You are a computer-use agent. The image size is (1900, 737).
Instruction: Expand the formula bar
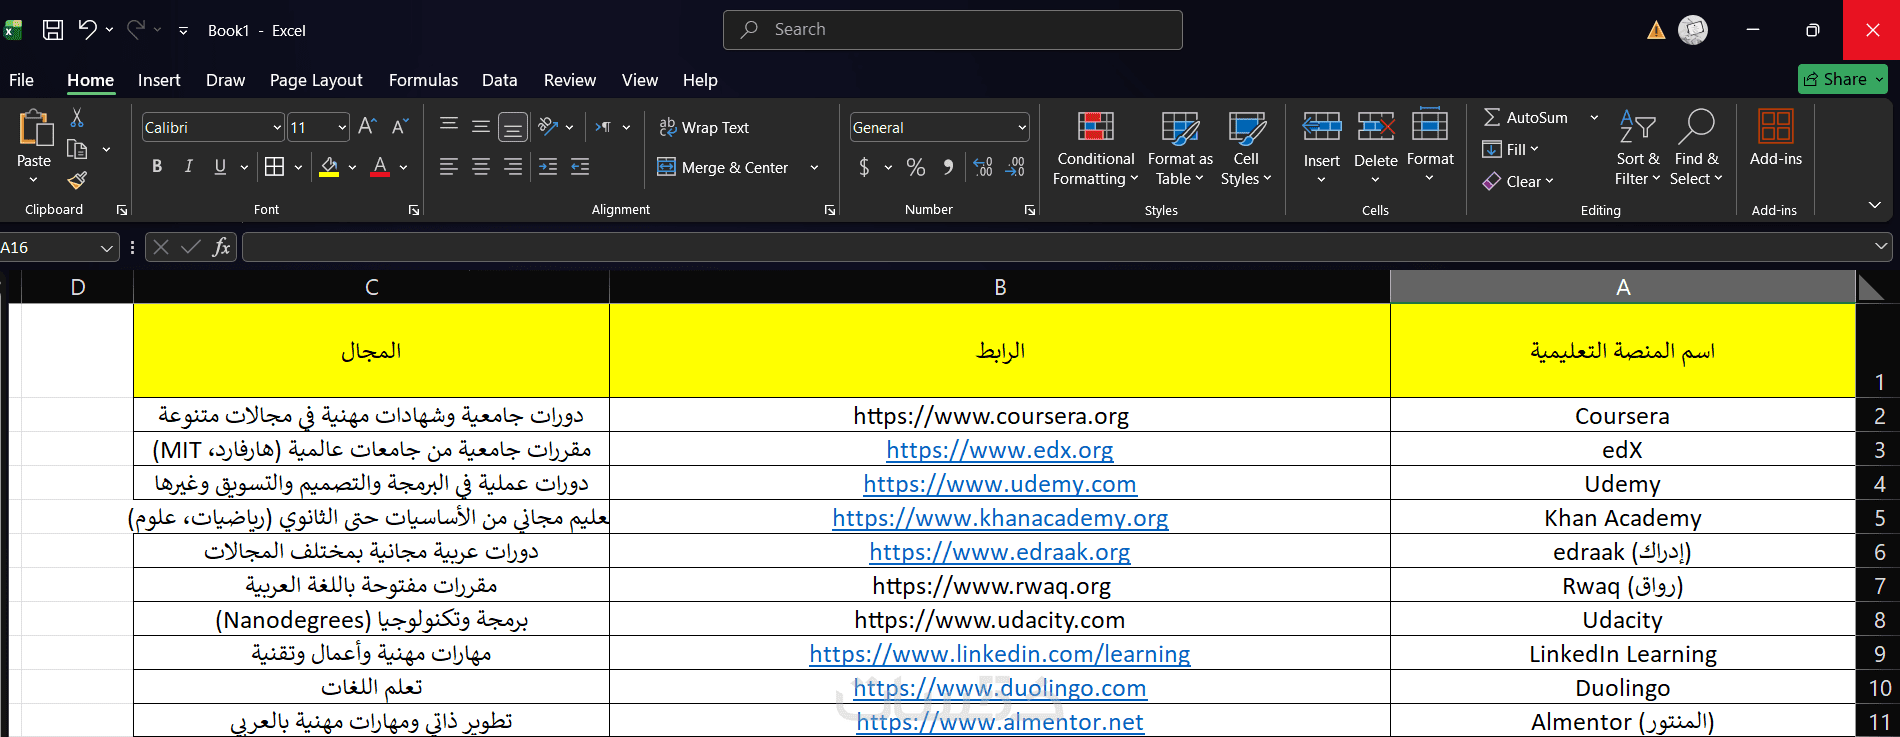(1881, 245)
